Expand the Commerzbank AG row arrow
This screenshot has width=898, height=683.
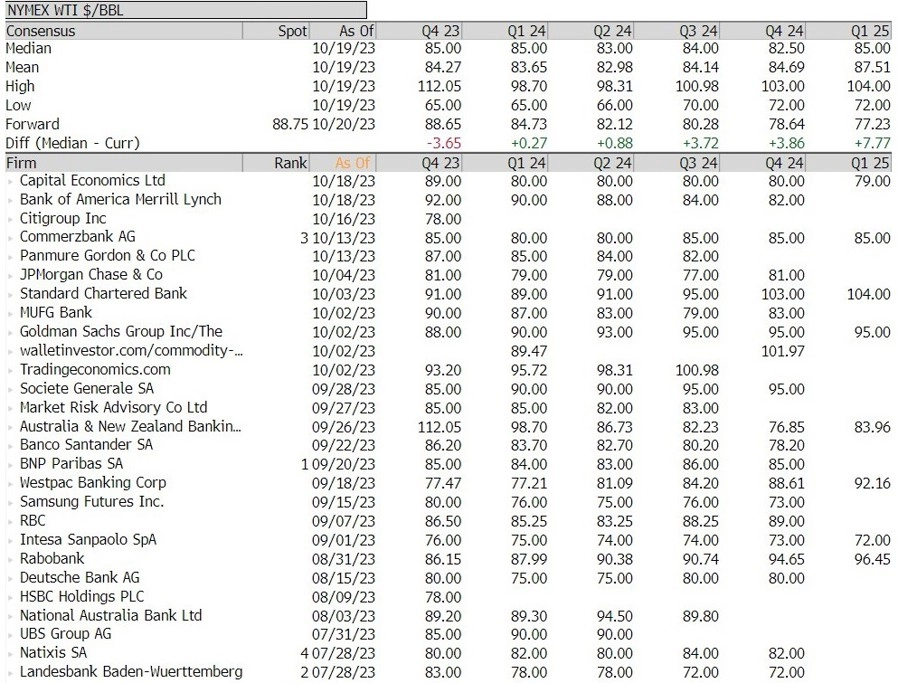10,238
